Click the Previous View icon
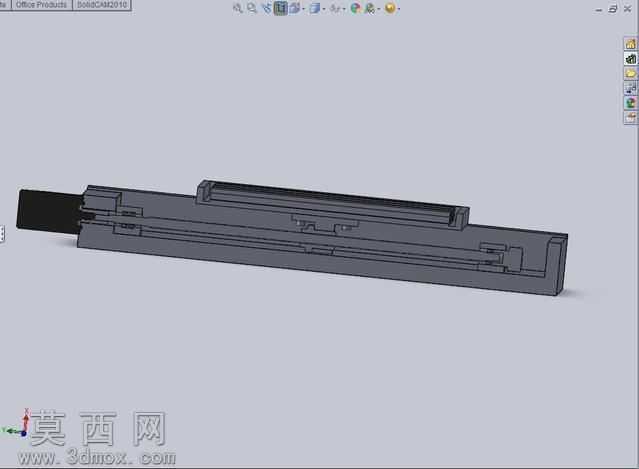 click(x=267, y=8)
